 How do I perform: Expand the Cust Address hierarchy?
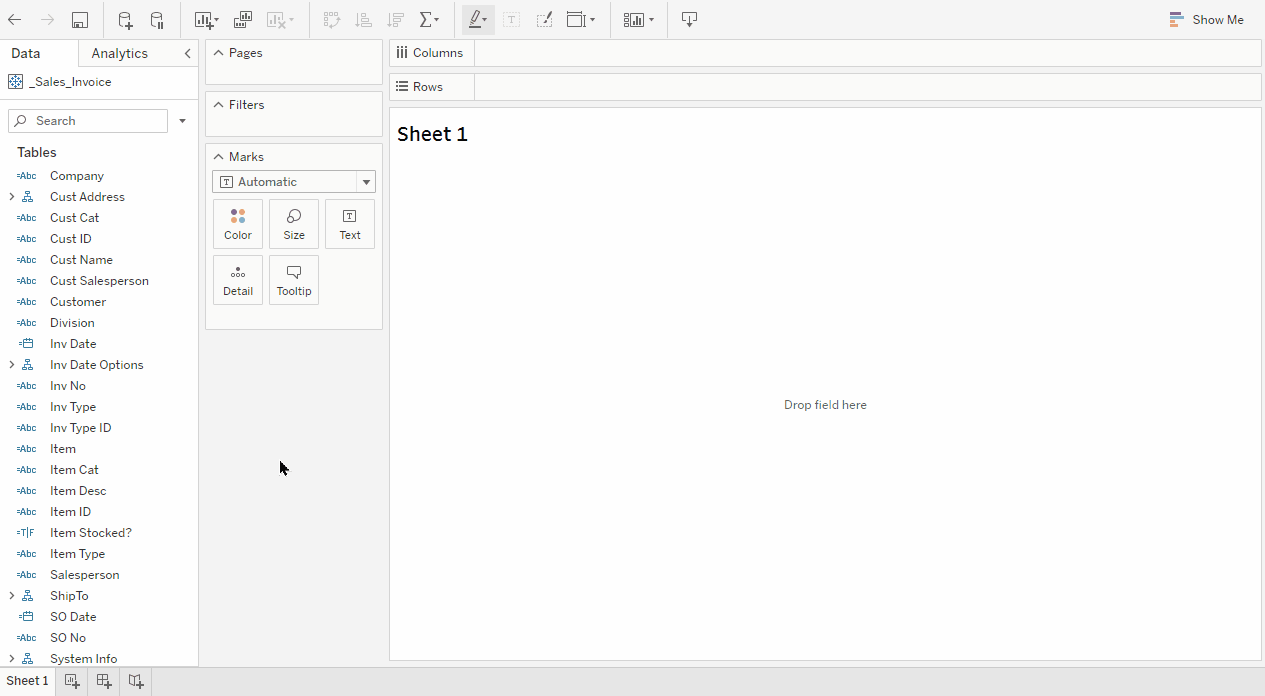pyautogui.click(x=12, y=197)
